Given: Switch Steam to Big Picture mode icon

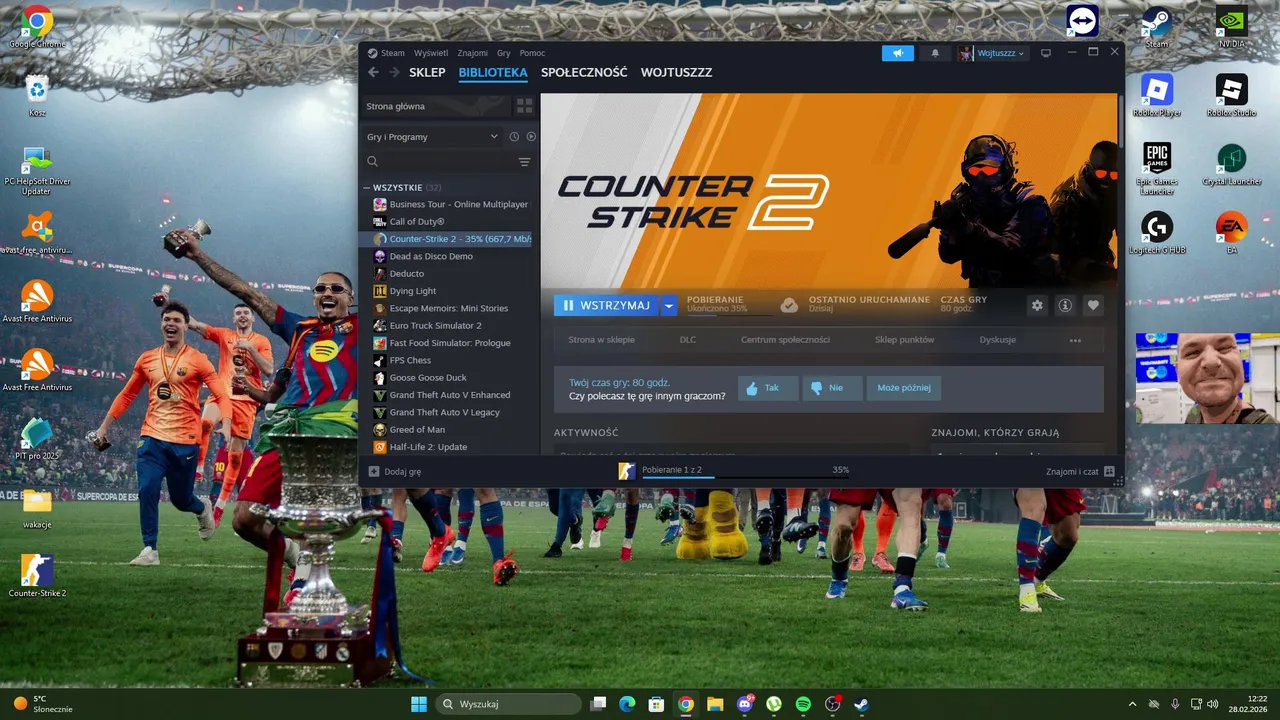Looking at the screenshot, I should coord(1046,53).
